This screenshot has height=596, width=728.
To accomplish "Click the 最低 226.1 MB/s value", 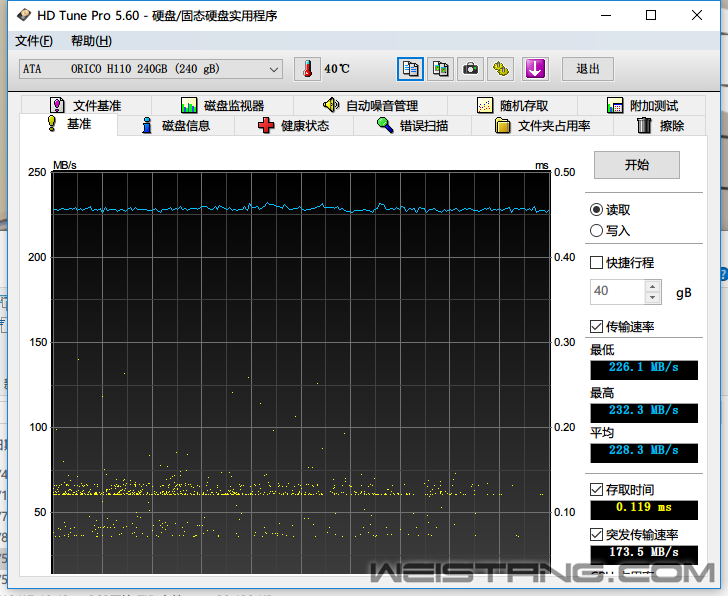I will pyautogui.click(x=644, y=370).
